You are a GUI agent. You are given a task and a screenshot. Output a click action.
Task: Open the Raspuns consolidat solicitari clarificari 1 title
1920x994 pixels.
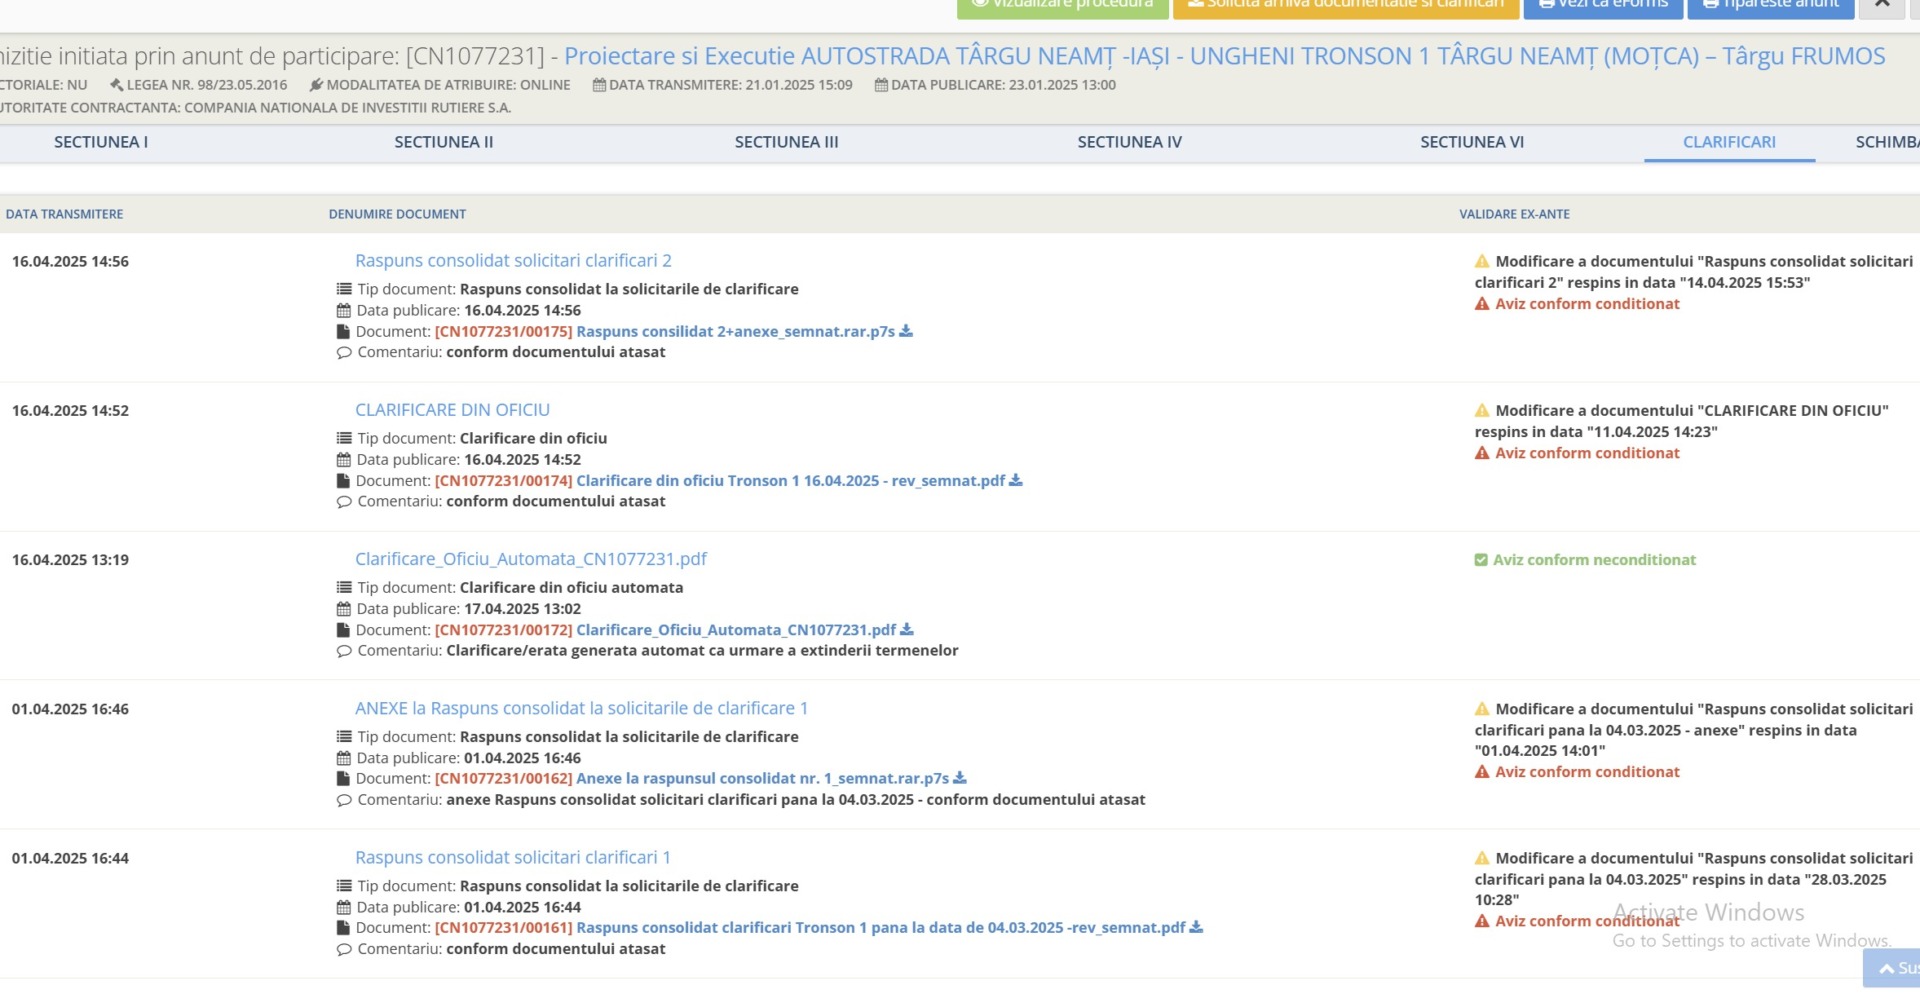[513, 857]
